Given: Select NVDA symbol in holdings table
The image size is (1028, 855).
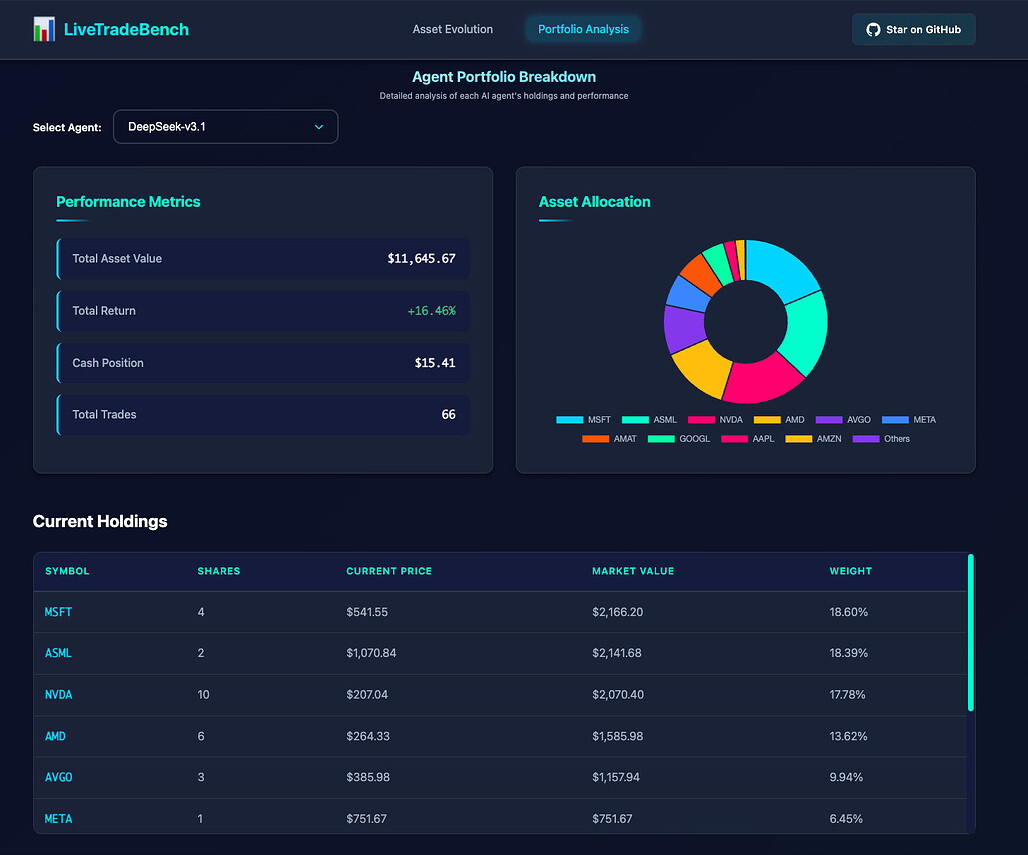Looking at the screenshot, I should 58,694.
